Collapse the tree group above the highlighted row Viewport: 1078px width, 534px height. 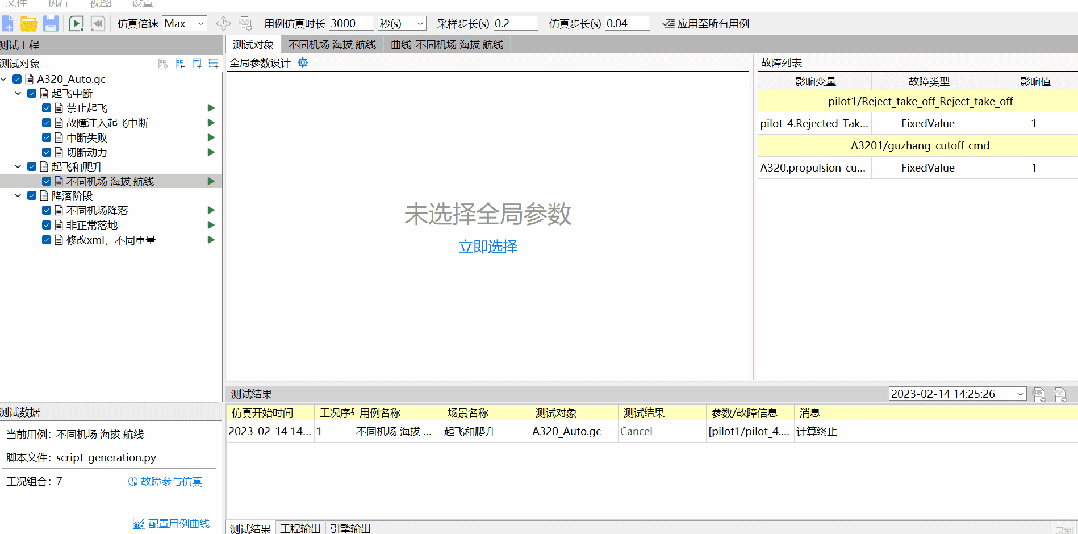pyautogui.click(x=19, y=166)
